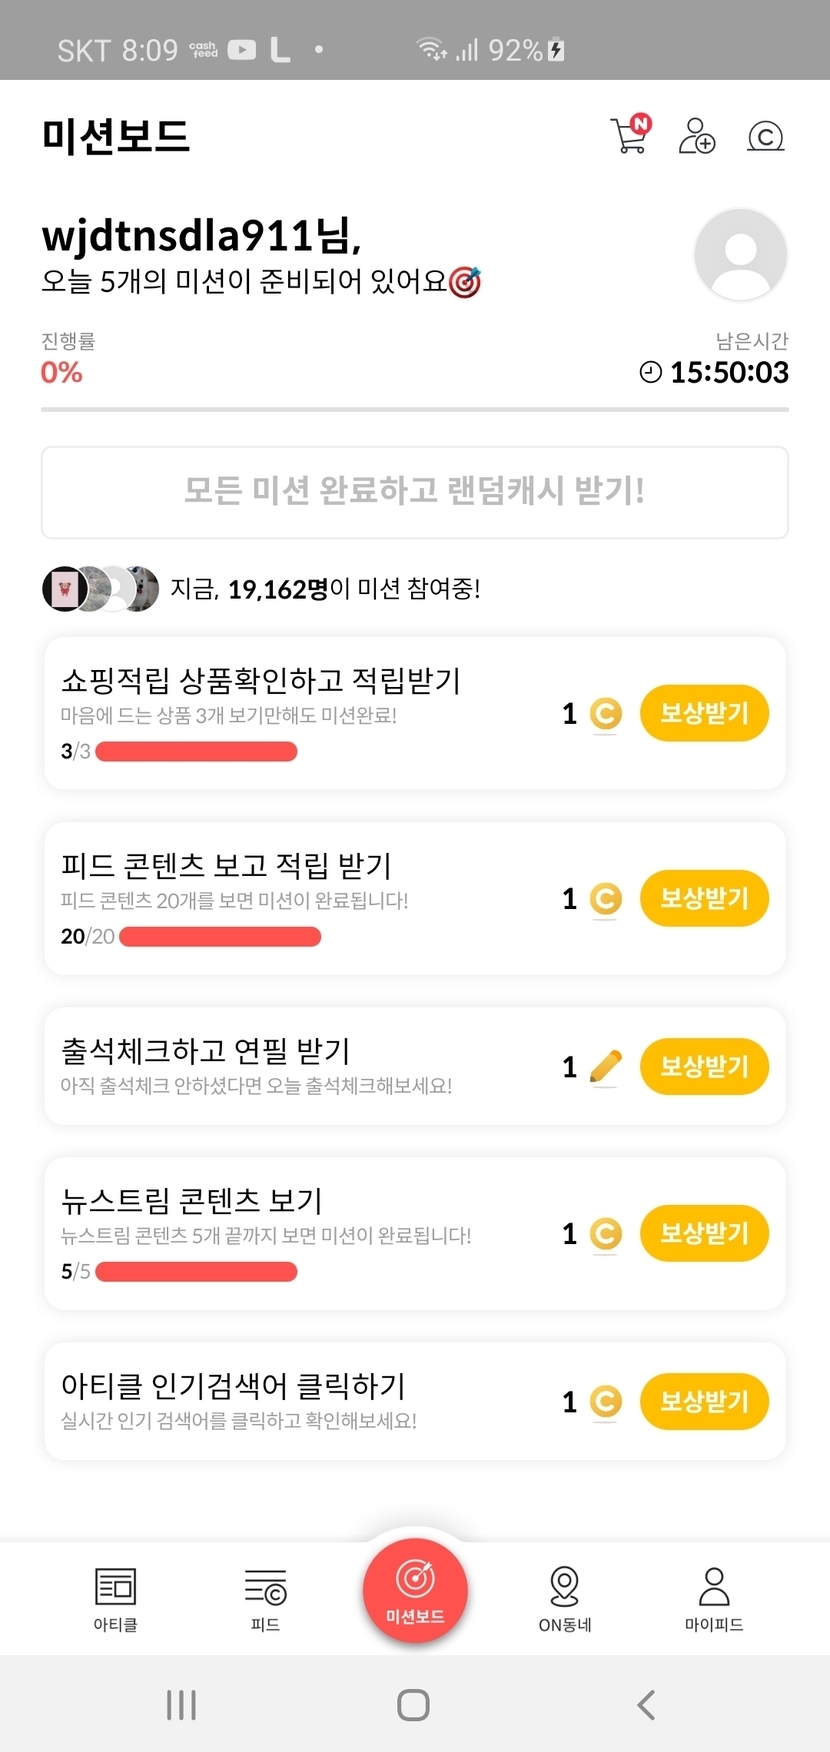Tap the participant avatars cluster

[x=100, y=589]
